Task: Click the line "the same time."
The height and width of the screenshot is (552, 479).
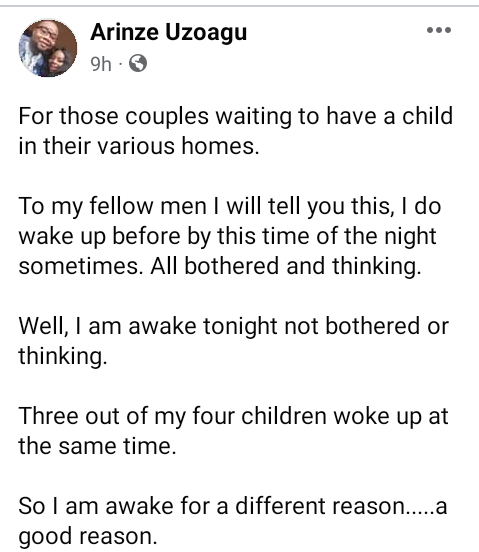Action: (97, 446)
